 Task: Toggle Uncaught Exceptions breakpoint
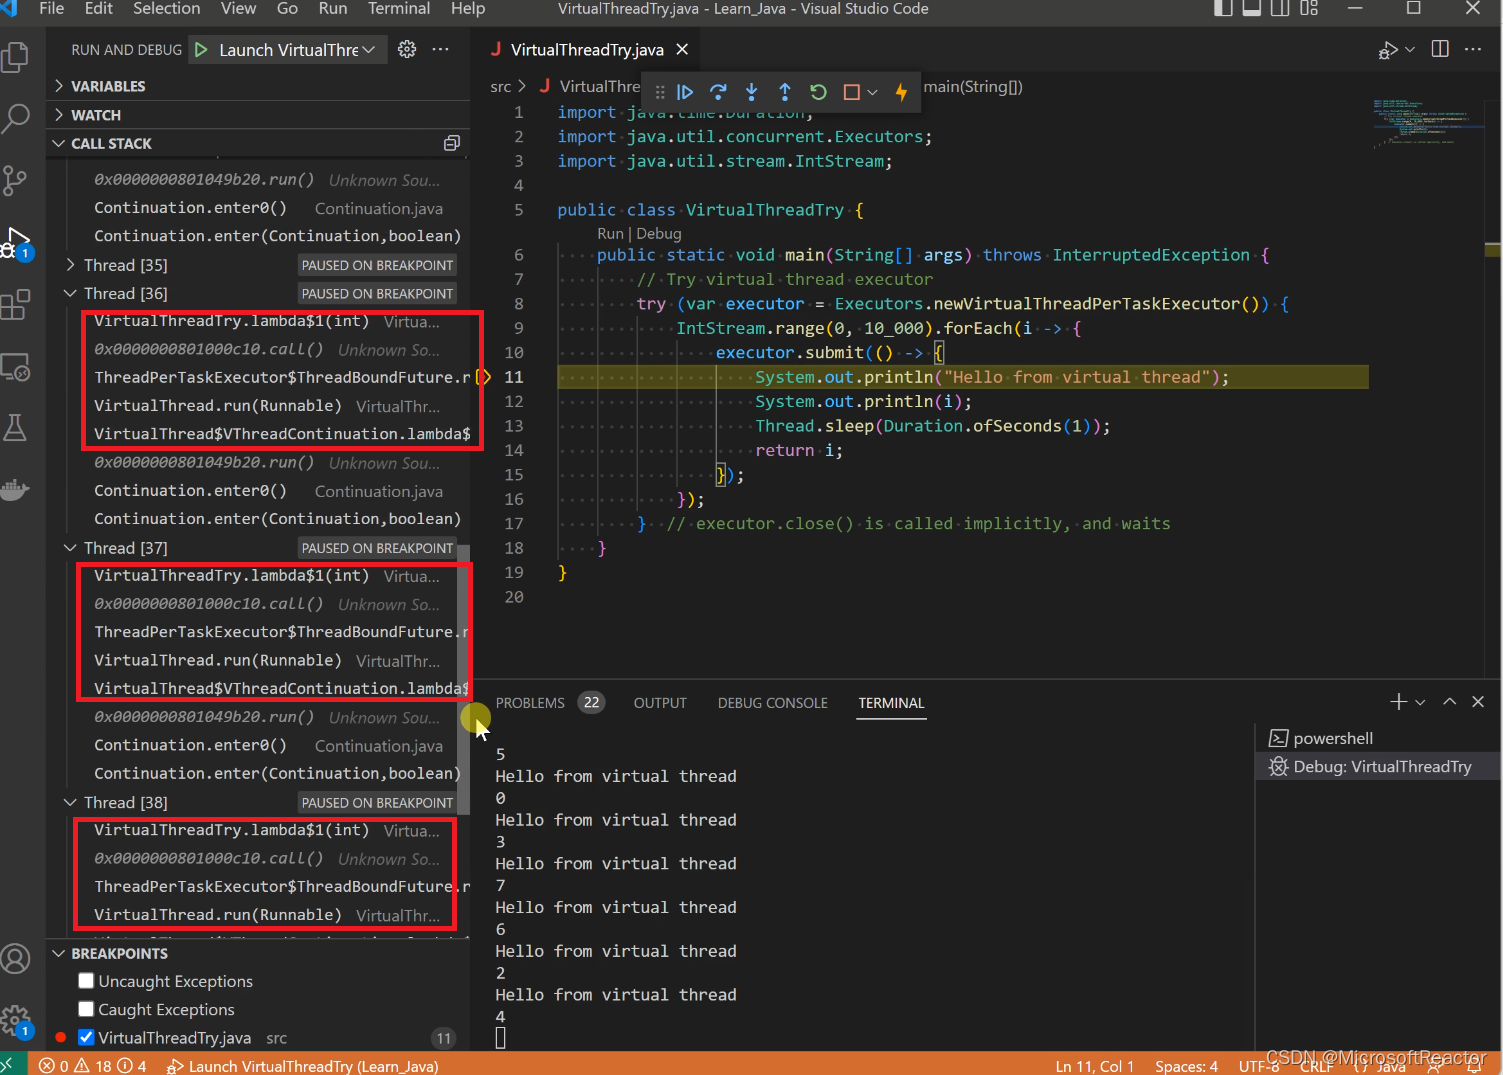click(86, 981)
